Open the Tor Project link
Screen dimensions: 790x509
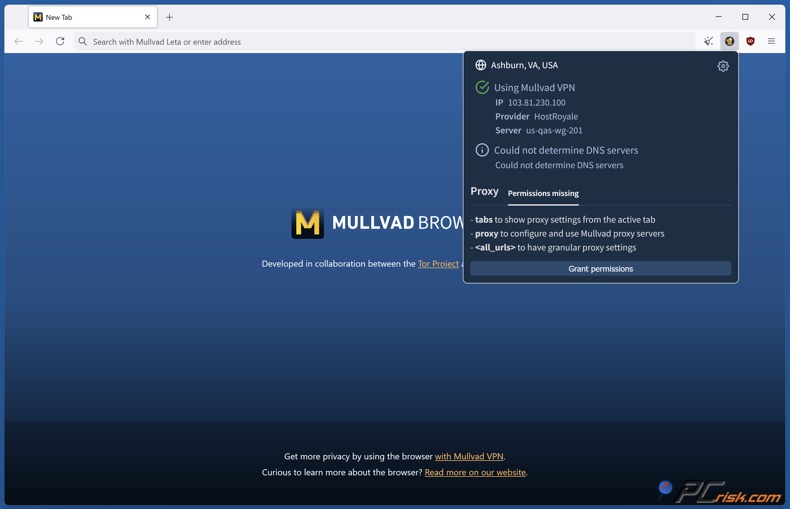(438, 264)
